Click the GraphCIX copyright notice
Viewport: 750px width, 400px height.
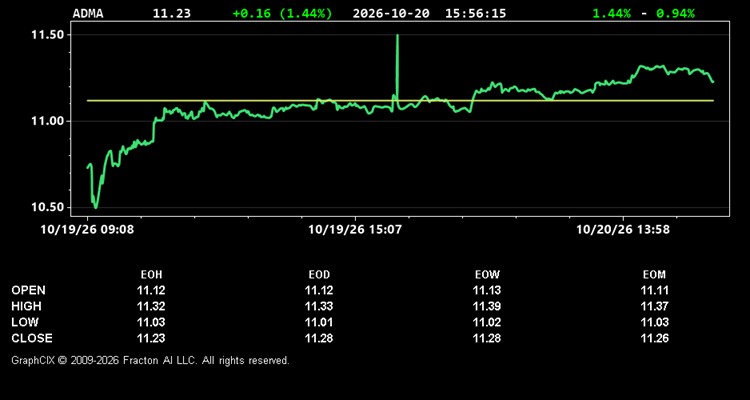coord(150,360)
